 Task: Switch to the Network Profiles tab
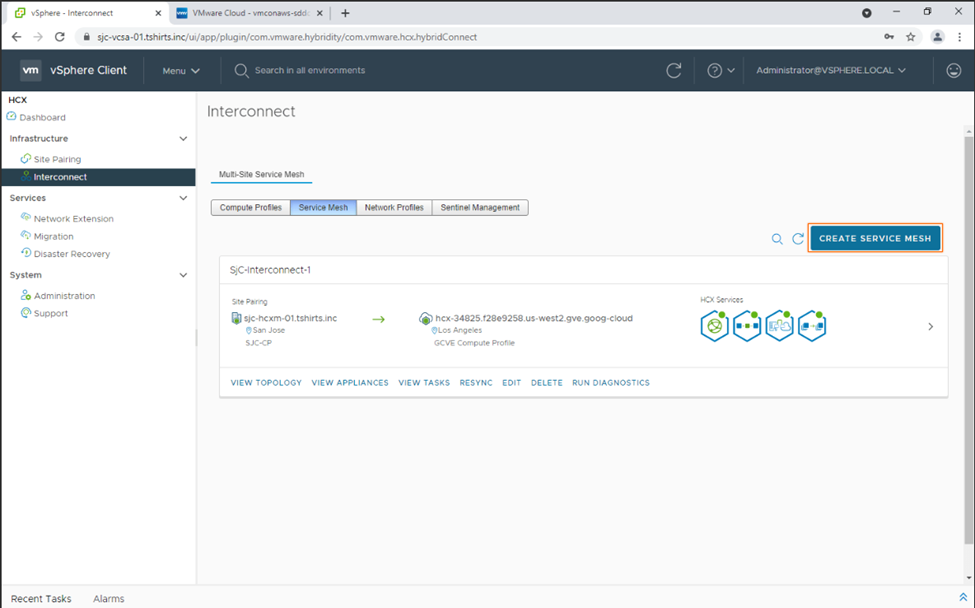(x=394, y=208)
